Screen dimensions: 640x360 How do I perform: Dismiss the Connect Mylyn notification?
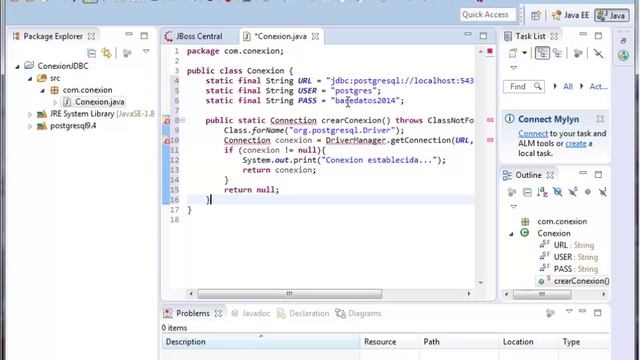pyautogui.click(x=600, y=119)
